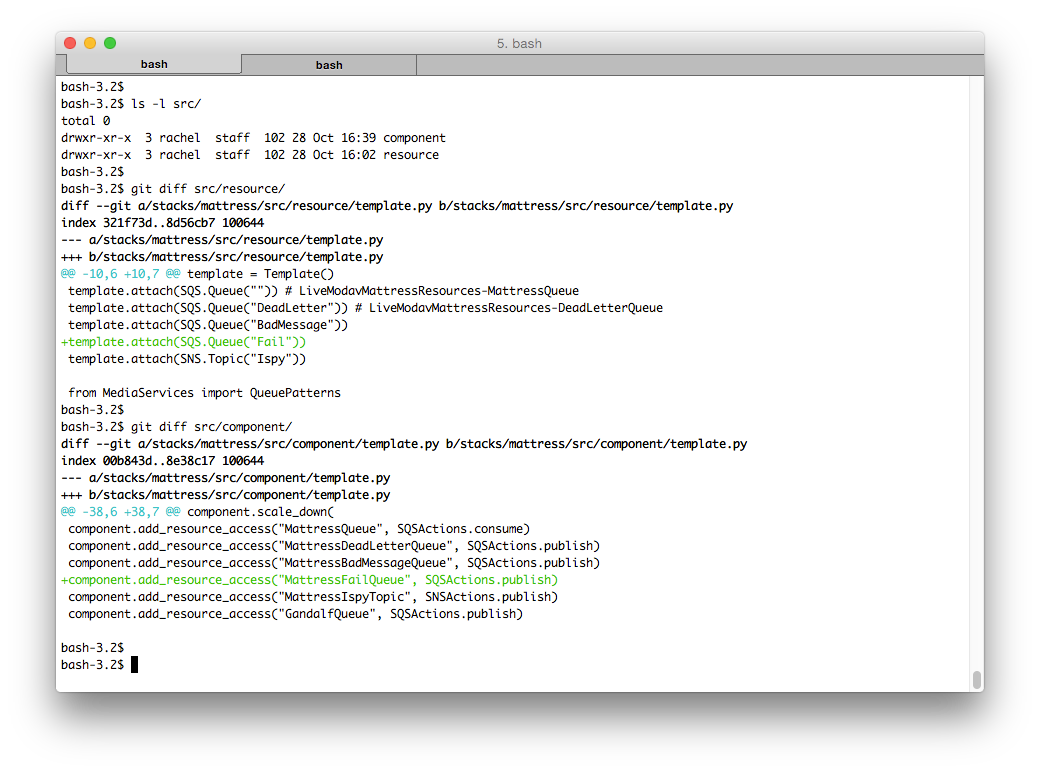Click the added green SQS.Queue("Fail") line
This screenshot has width=1040, height=772.
tap(183, 342)
